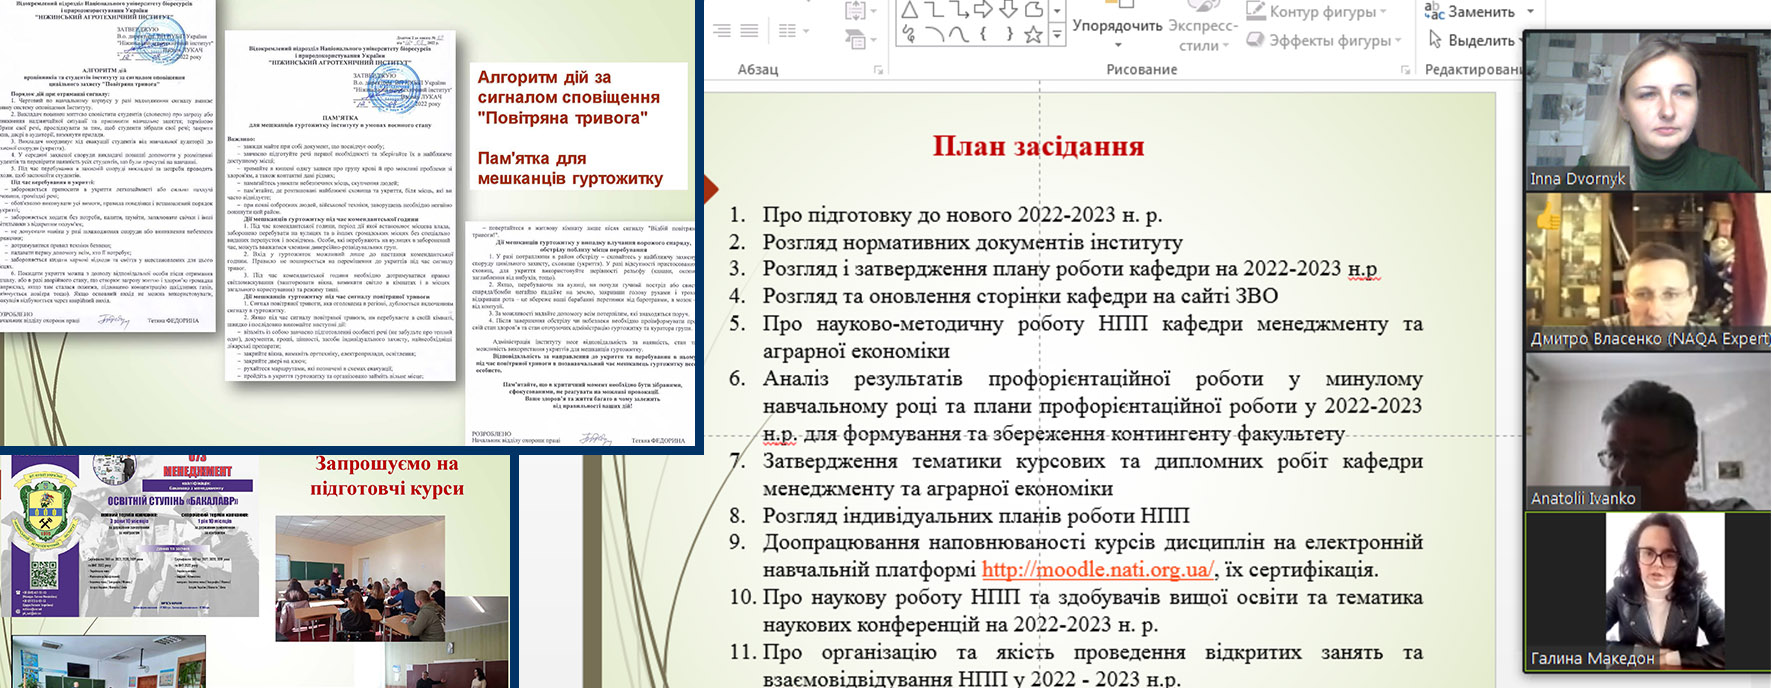The image size is (1772, 688).
Task: Click the slide title План засідання
Action: tap(1038, 146)
